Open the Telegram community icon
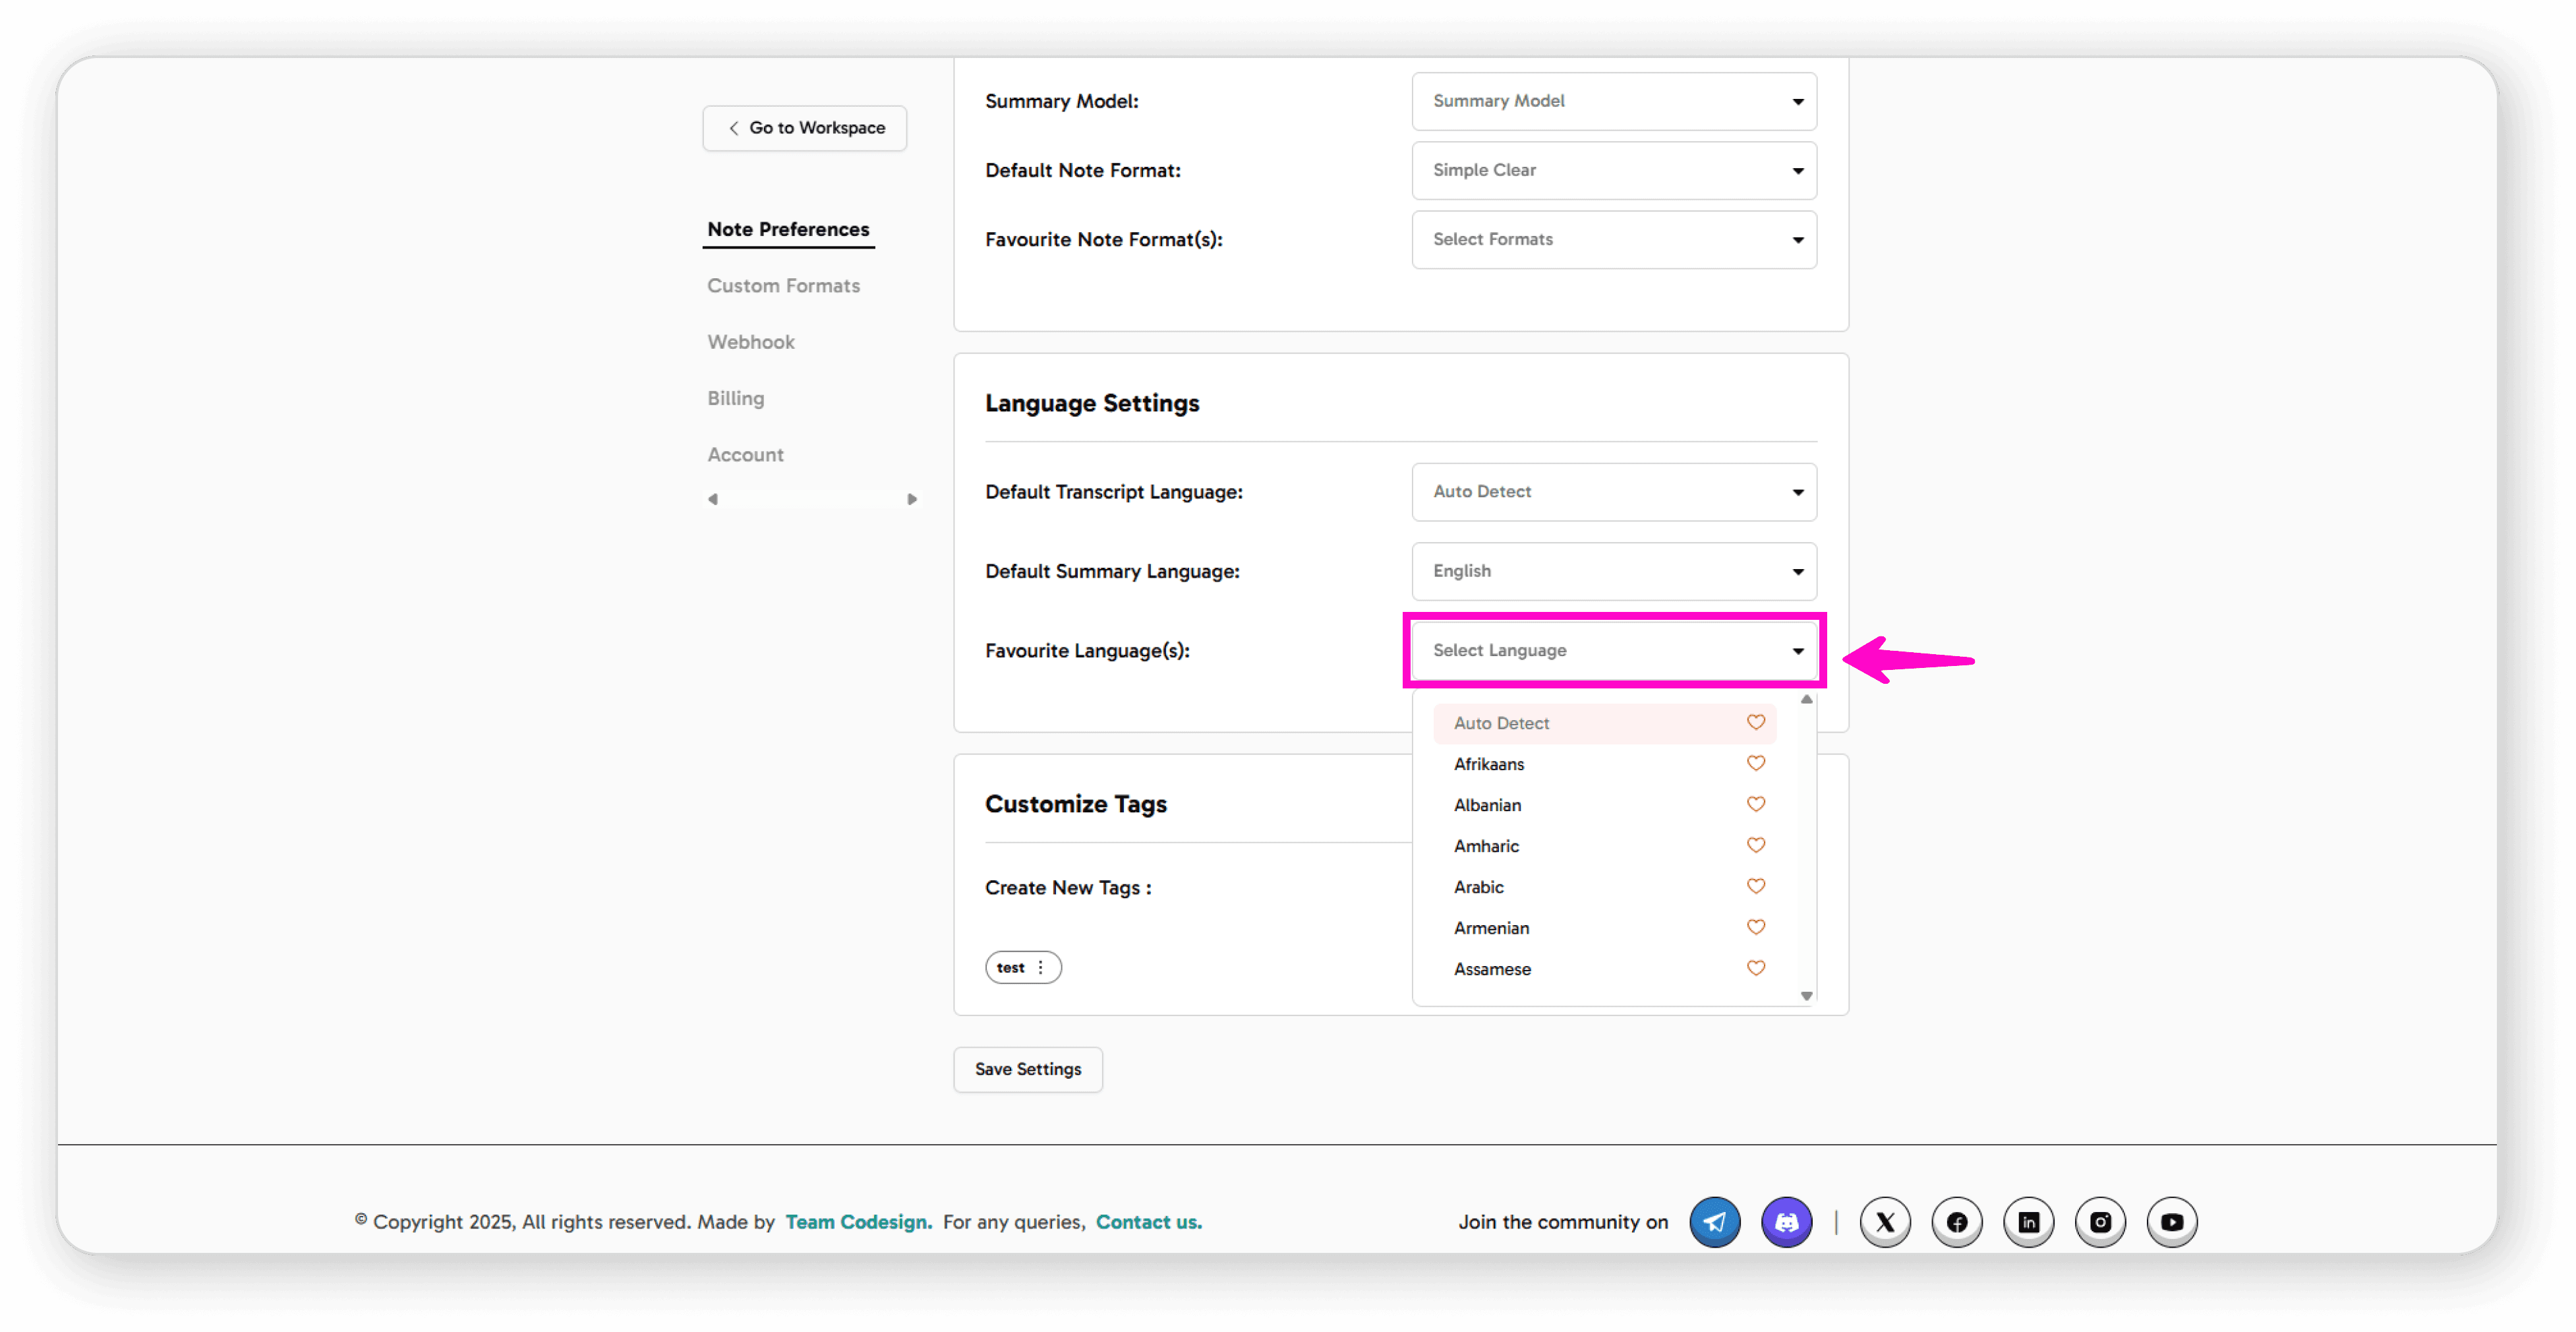The image size is (2576, 1332). [1714, 1221]
